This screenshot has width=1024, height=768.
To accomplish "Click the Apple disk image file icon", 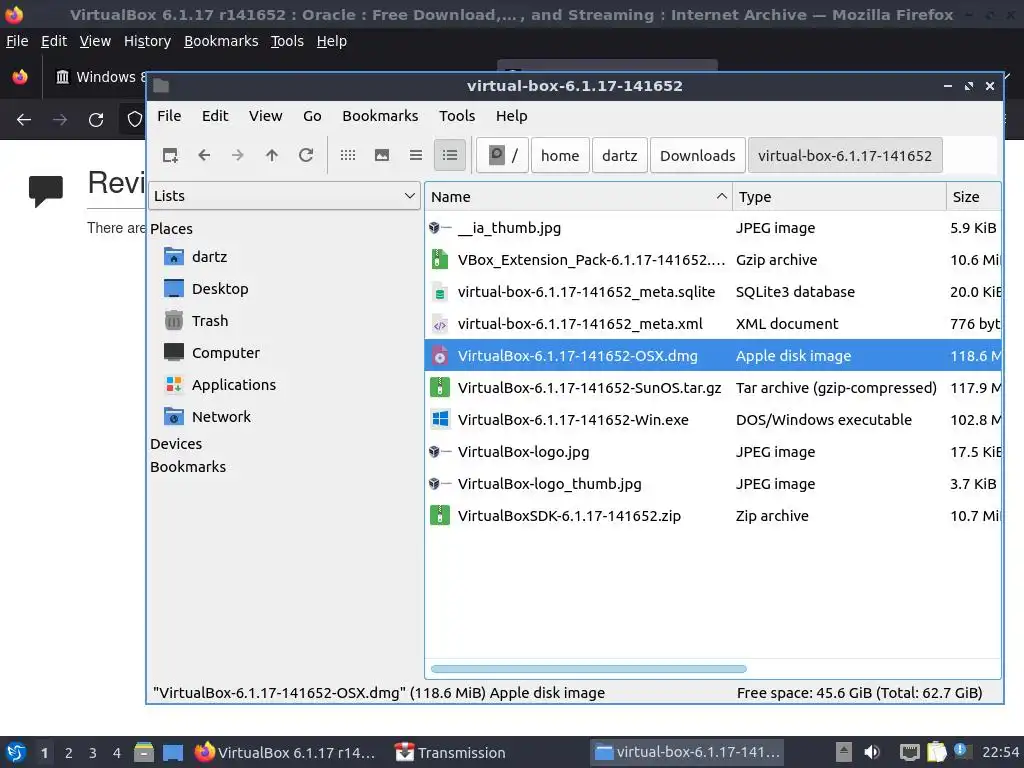I will (440, 355).
